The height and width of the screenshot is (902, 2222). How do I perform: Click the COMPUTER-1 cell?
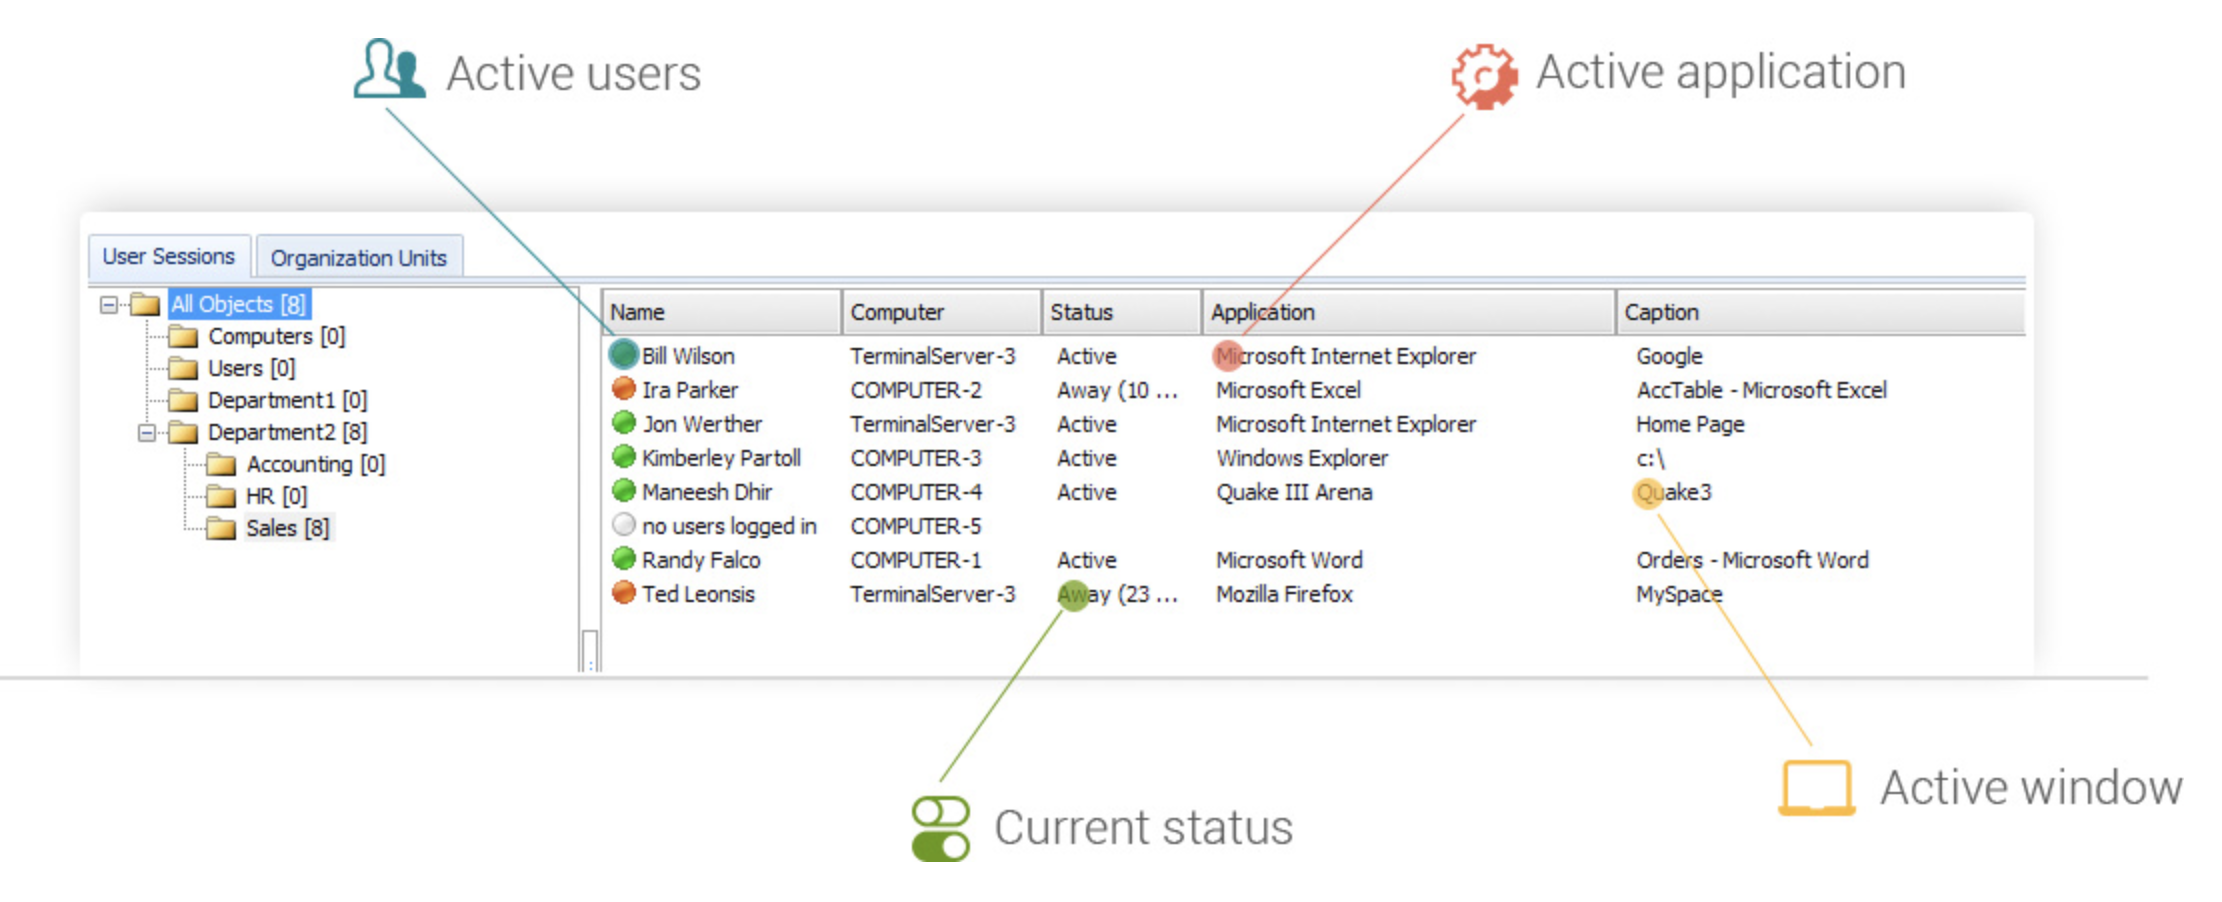916,560
